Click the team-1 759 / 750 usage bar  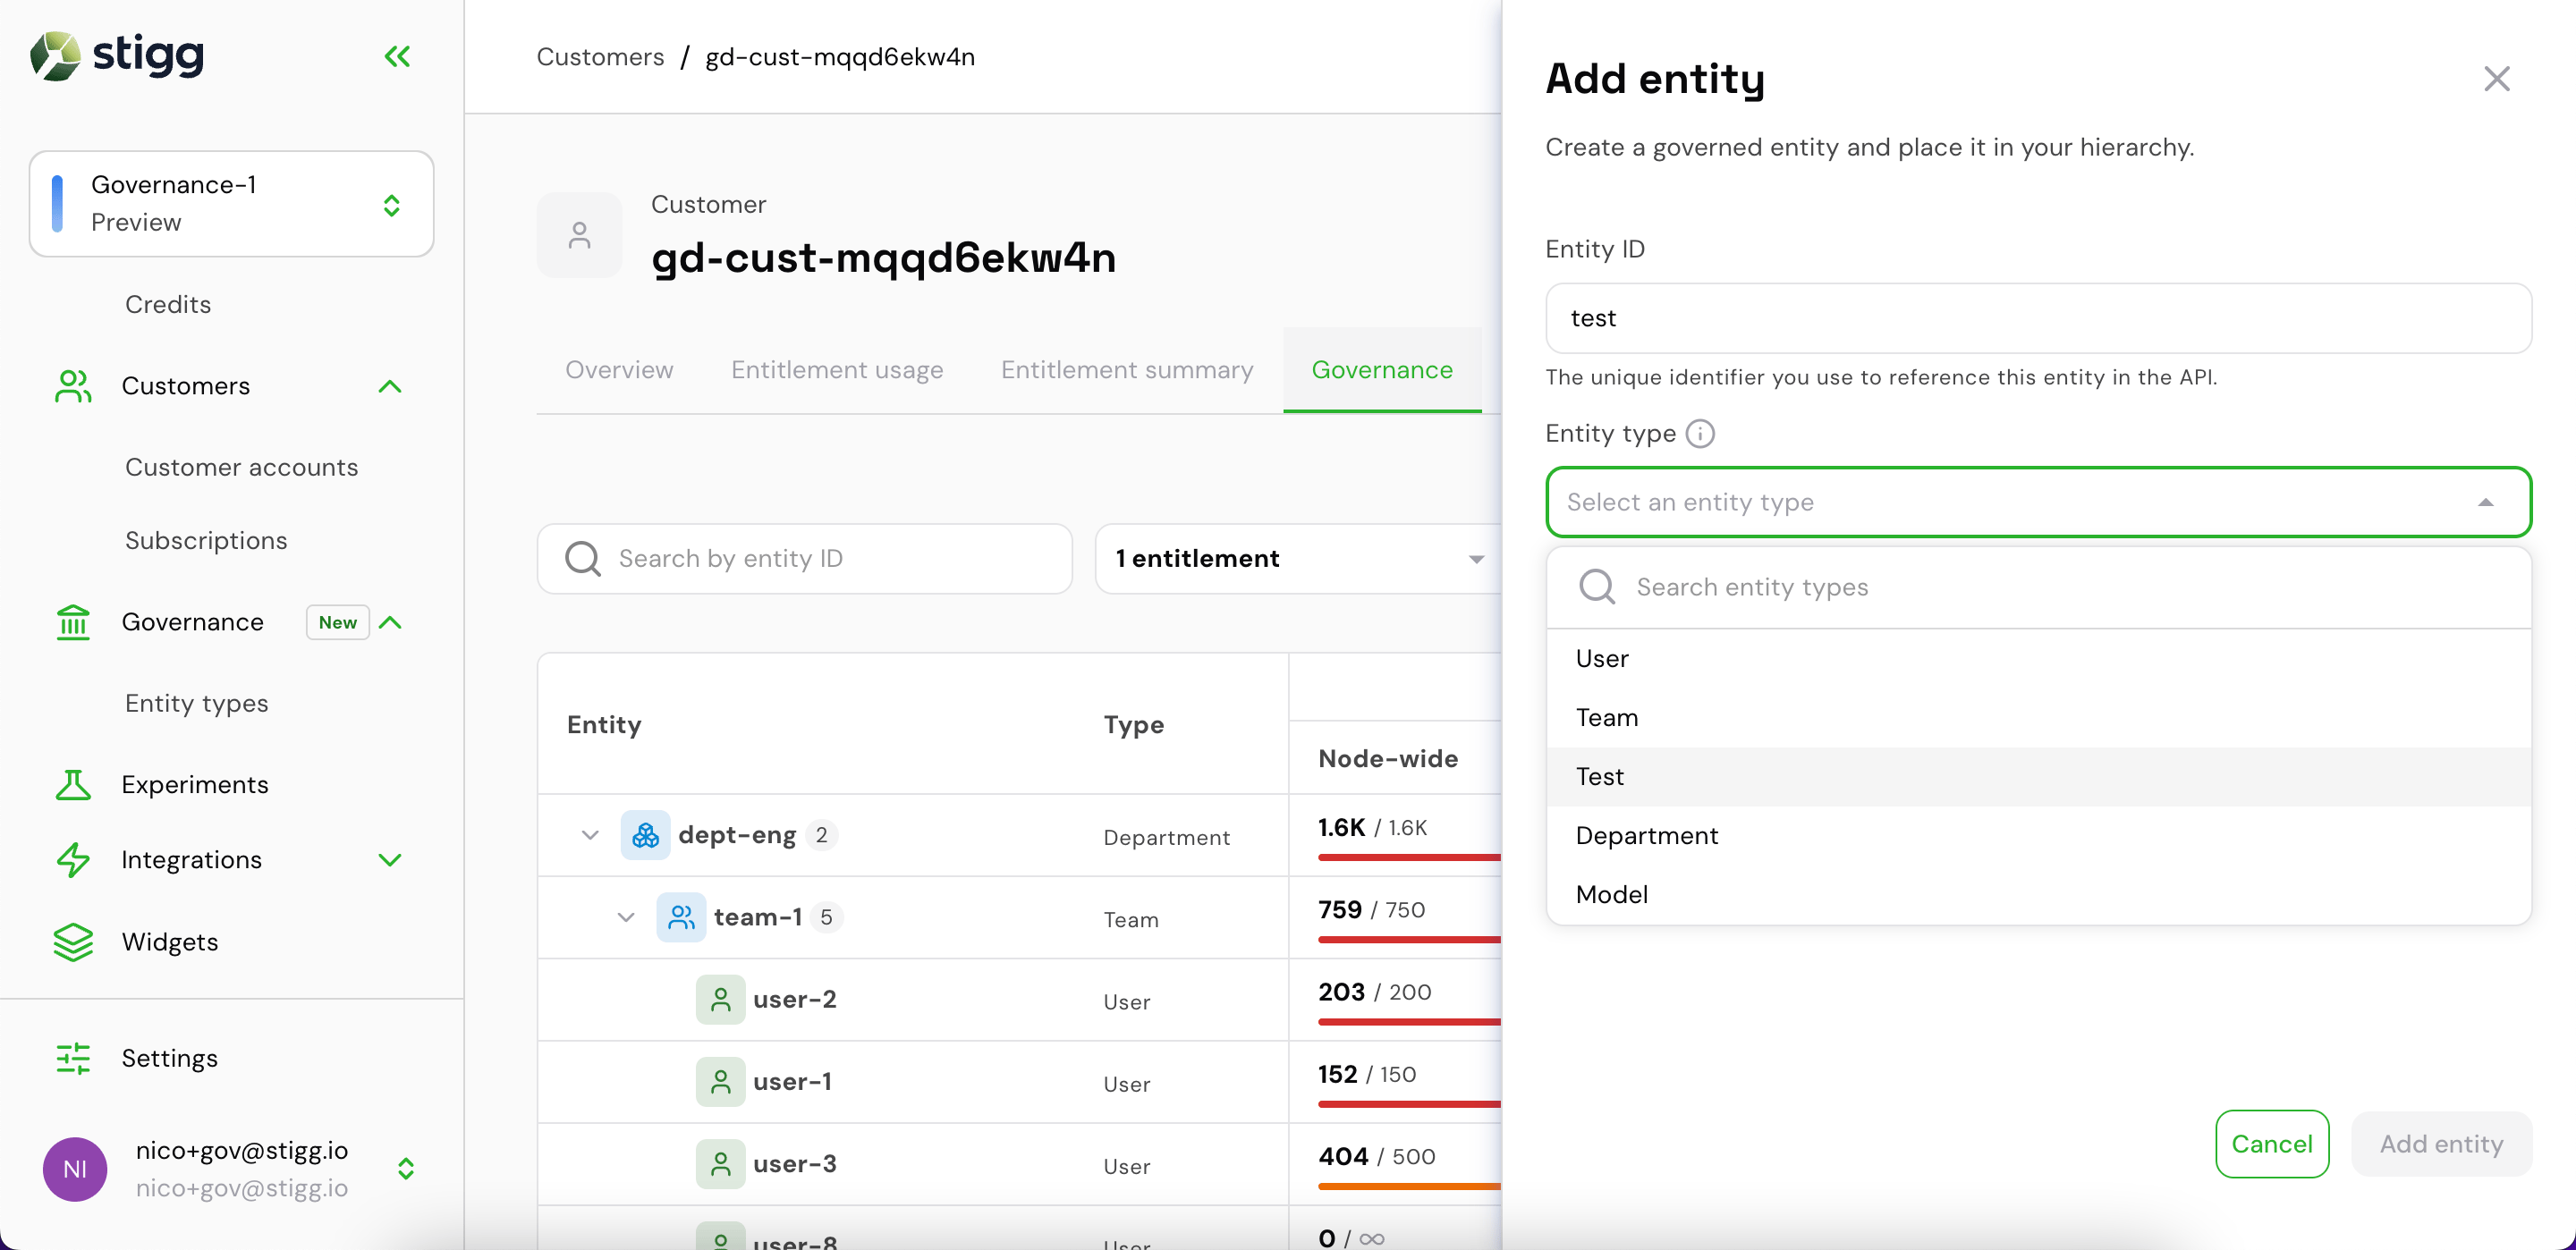1409,939
